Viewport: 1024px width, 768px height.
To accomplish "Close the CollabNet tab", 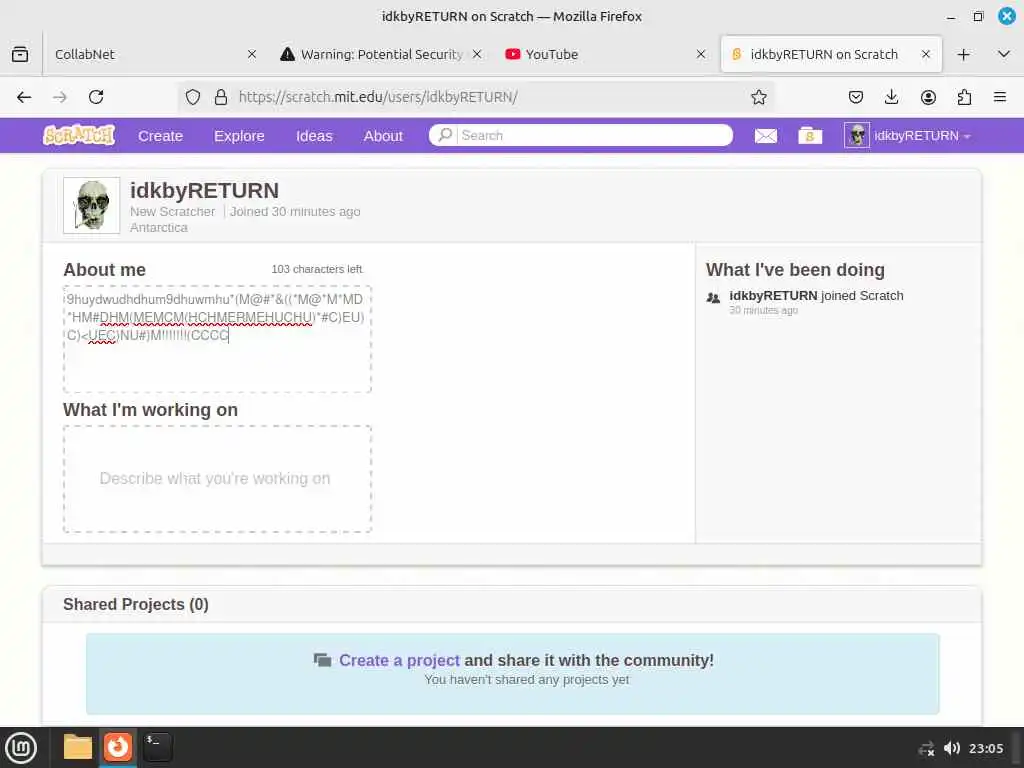I will tap(252, 54).
